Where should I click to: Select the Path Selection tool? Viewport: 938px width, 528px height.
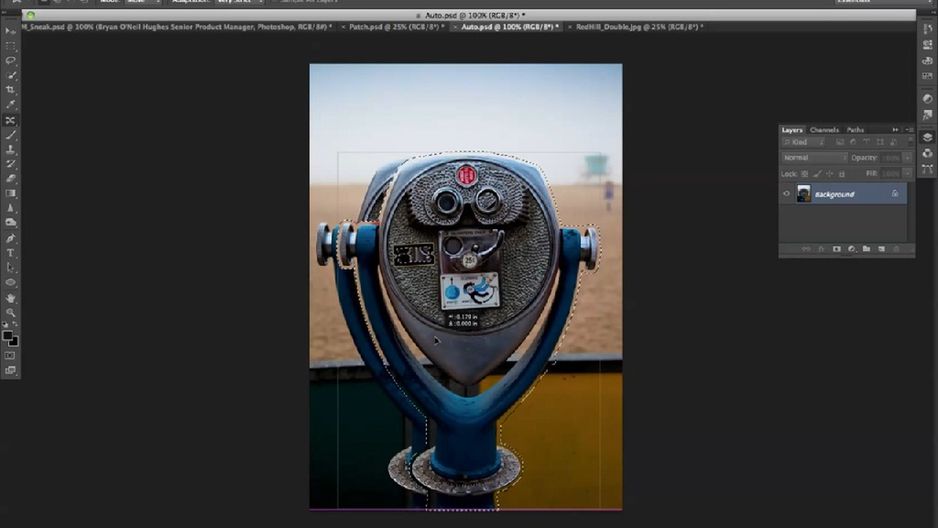point(10,267)
